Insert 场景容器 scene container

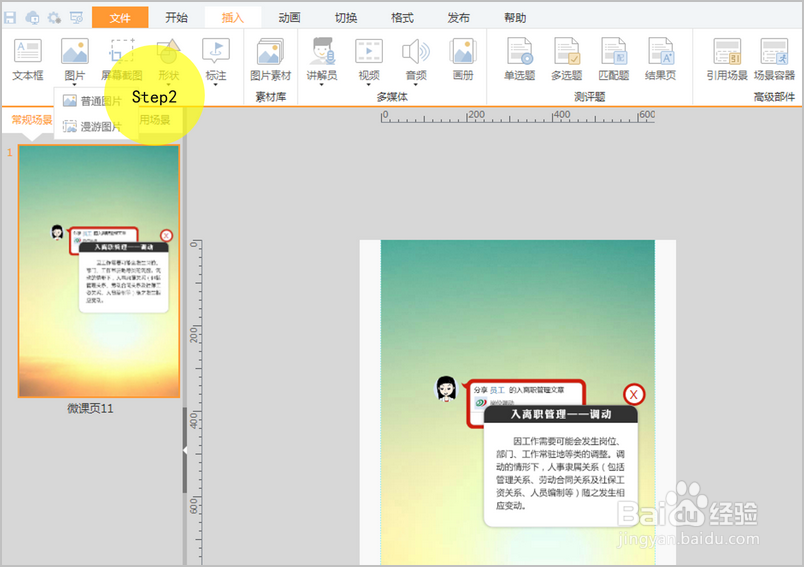click(x=774, y=59)
